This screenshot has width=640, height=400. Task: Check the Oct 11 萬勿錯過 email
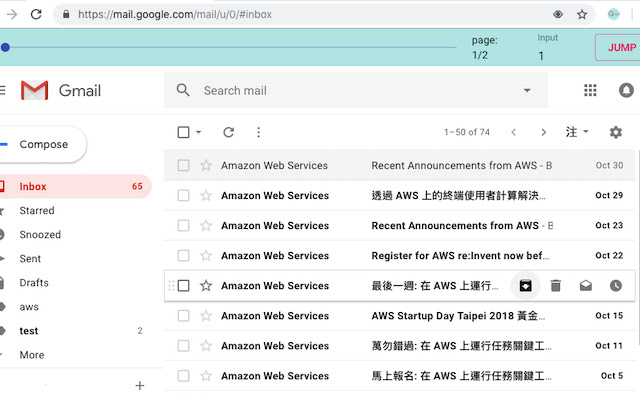tap(183, 346)
